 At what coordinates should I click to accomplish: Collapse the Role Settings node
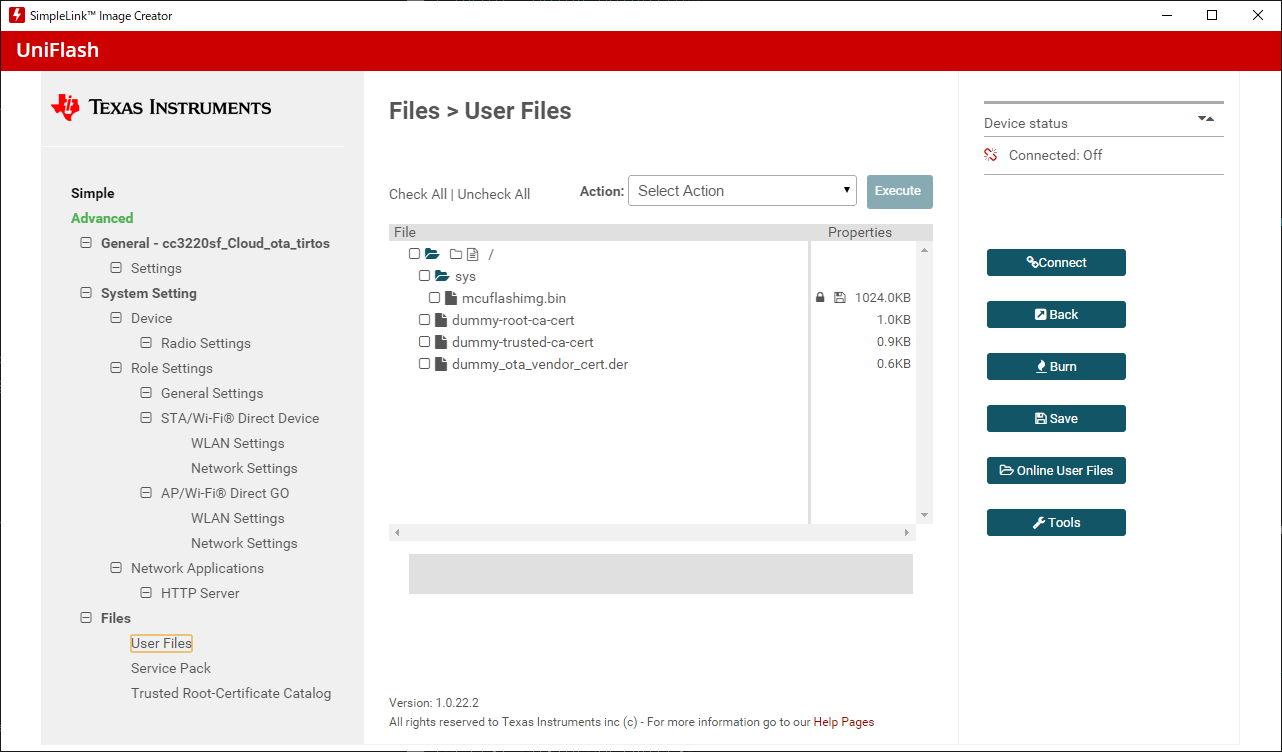coord(116,368)
